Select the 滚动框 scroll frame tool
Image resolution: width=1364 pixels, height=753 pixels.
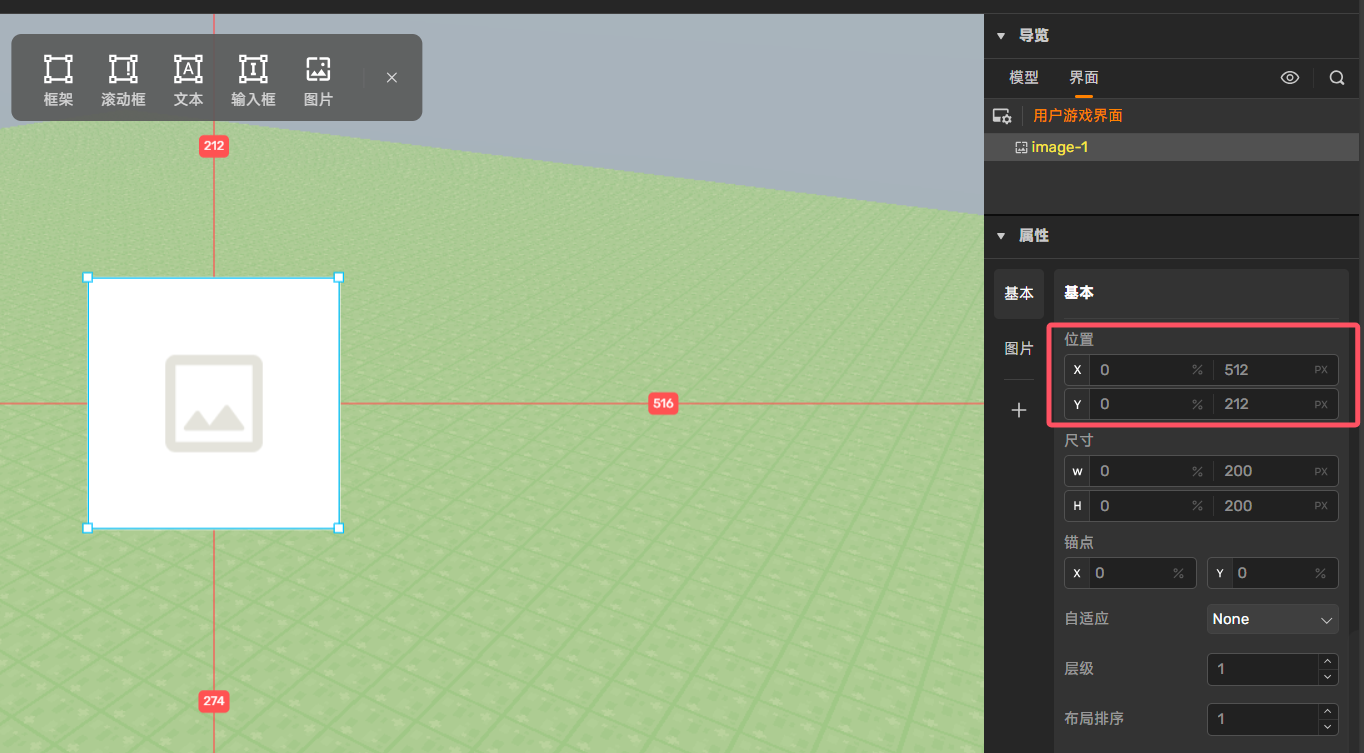(x=123, y=80)
